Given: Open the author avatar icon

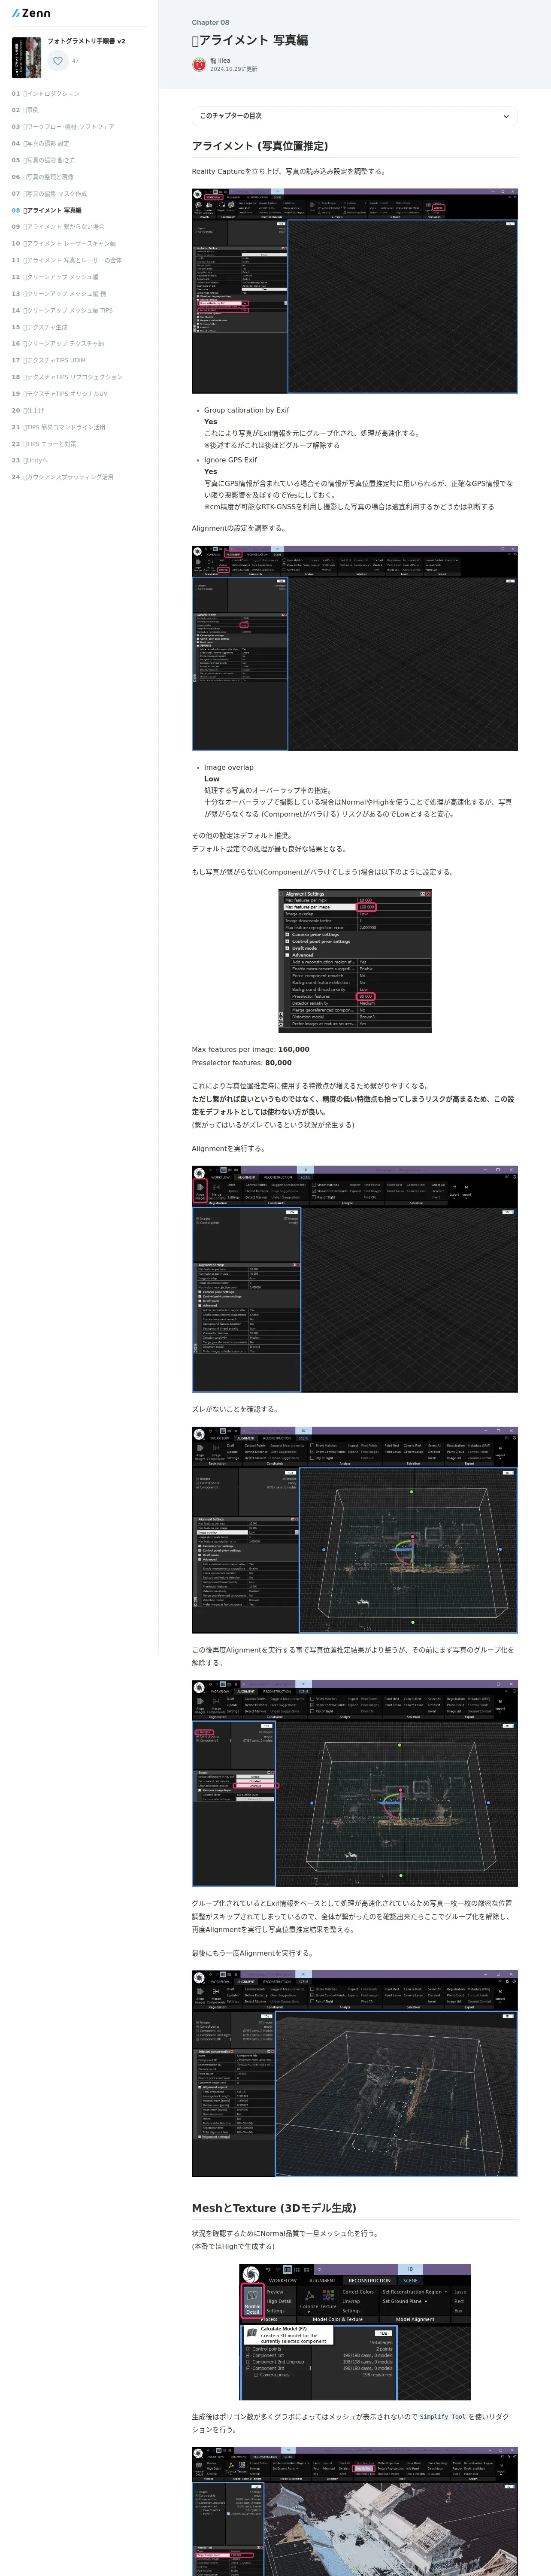Looking at the screenshot, I should point(199,65).
